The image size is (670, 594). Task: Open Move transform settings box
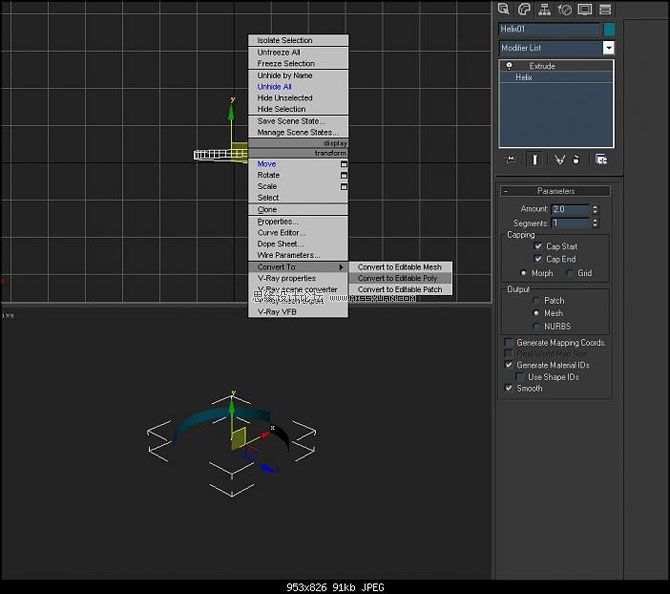pos(344,164)
